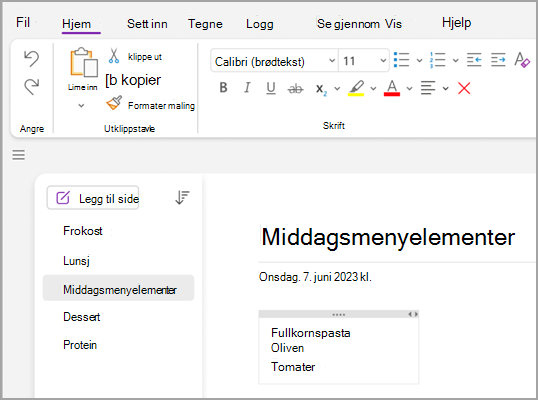Open the Lunsj page
The height and width of the screenshot is (400, 538).
point(77,261)
